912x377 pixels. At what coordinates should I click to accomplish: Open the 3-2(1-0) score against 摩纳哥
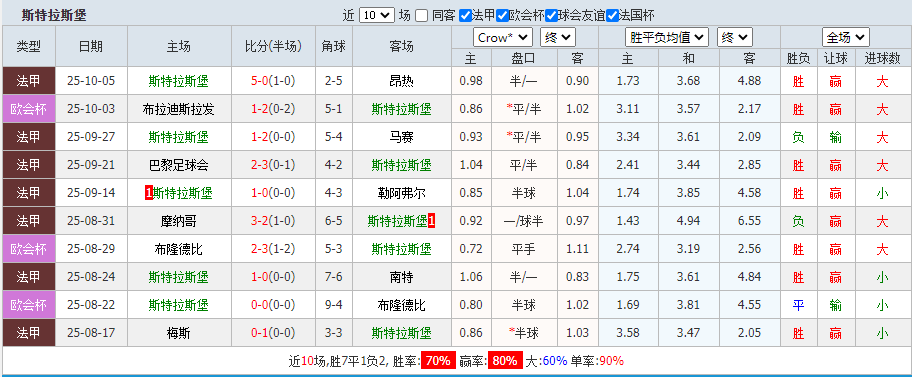[x=274, y=221]
